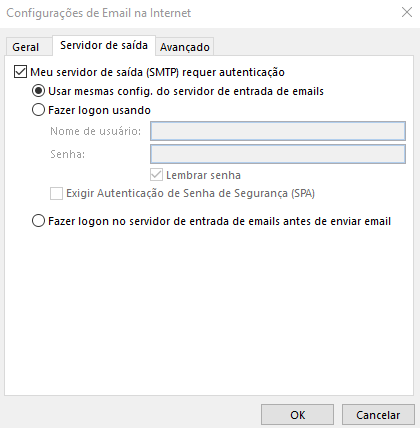Viewport: 420px width, 428px height.
Task: Toggle the Lembrar senha checkbox box
Action: click(x=156, y=175)
